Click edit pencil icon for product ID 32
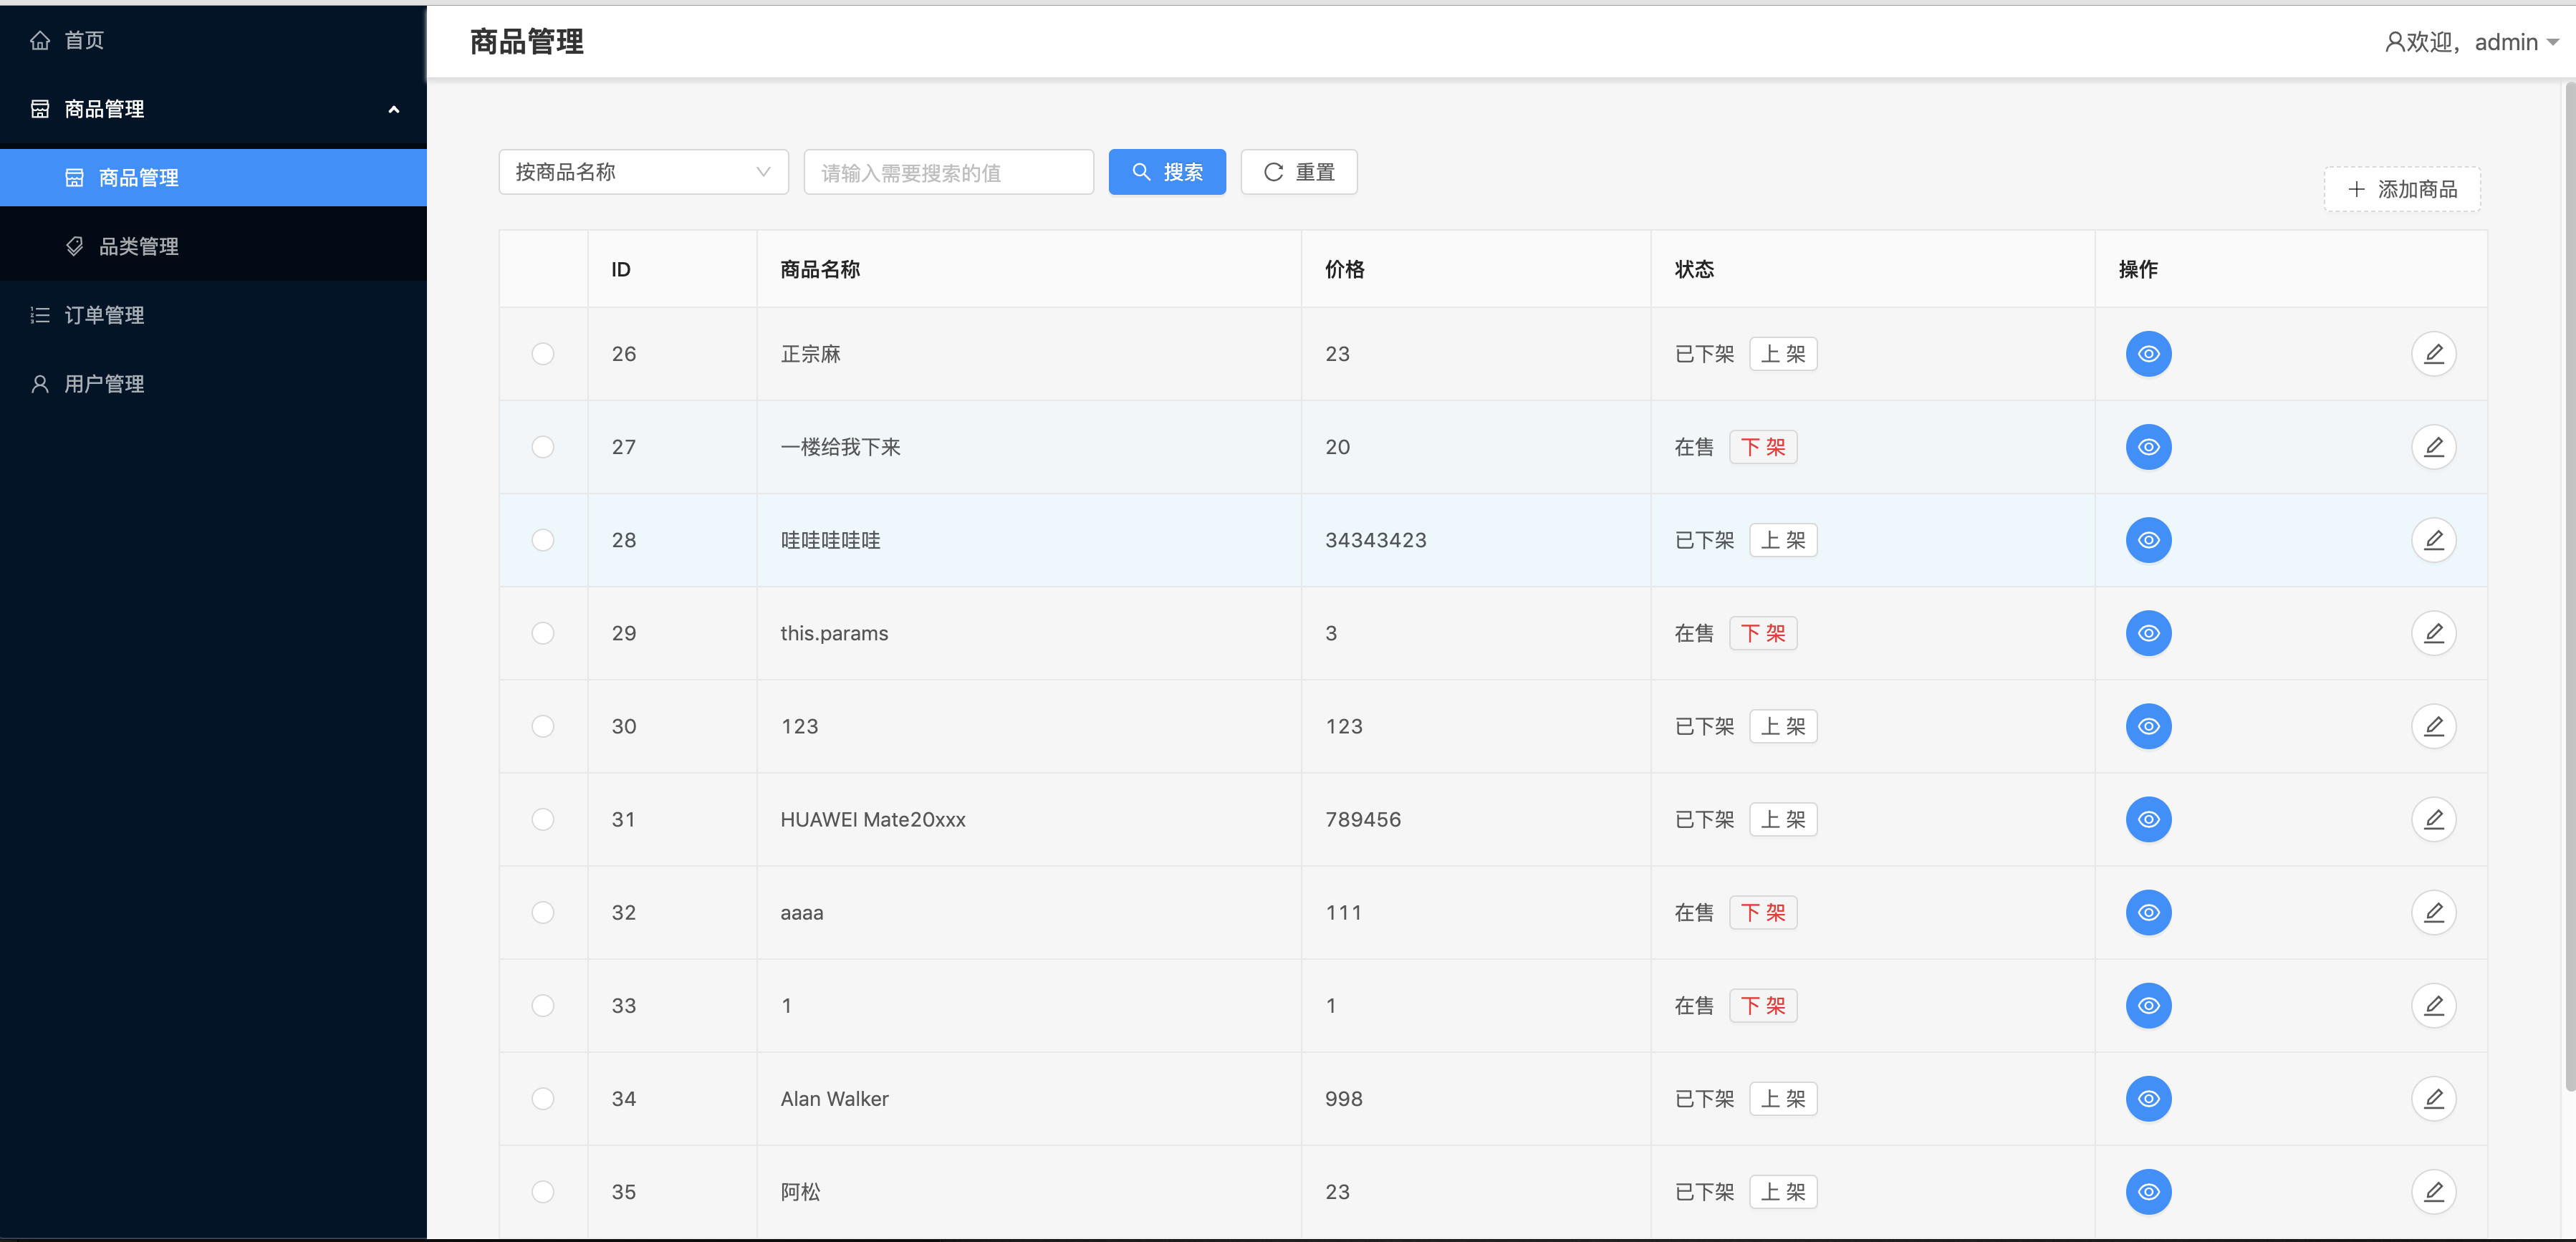 [x=2433, y=912]
